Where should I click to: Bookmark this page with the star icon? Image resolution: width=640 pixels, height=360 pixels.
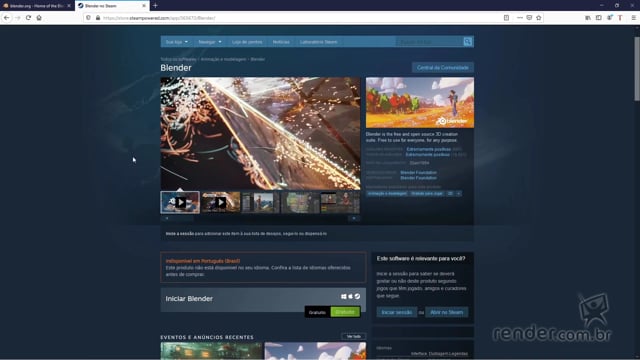pos(539,18)
